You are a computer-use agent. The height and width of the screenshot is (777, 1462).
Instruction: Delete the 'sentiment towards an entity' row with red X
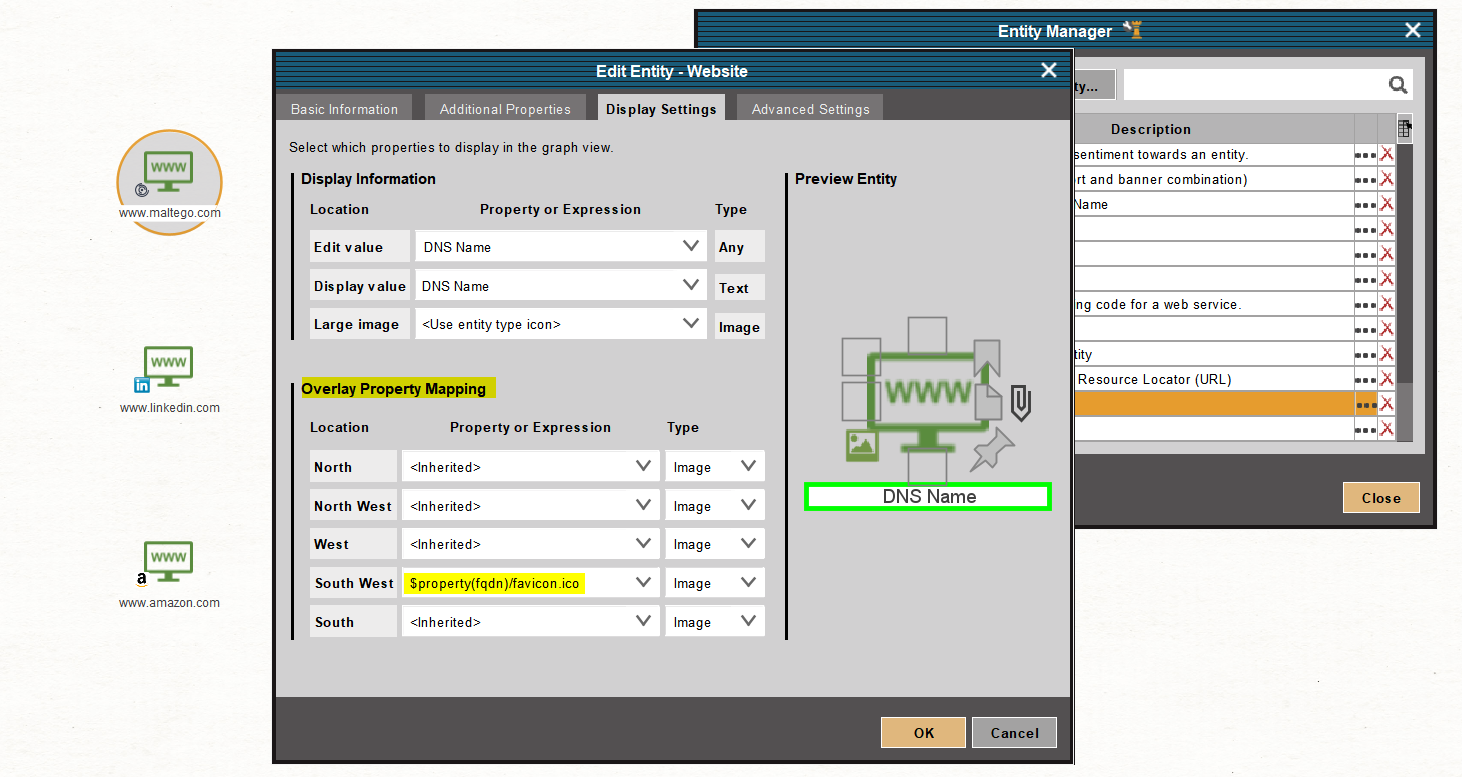click(1386, 155)
